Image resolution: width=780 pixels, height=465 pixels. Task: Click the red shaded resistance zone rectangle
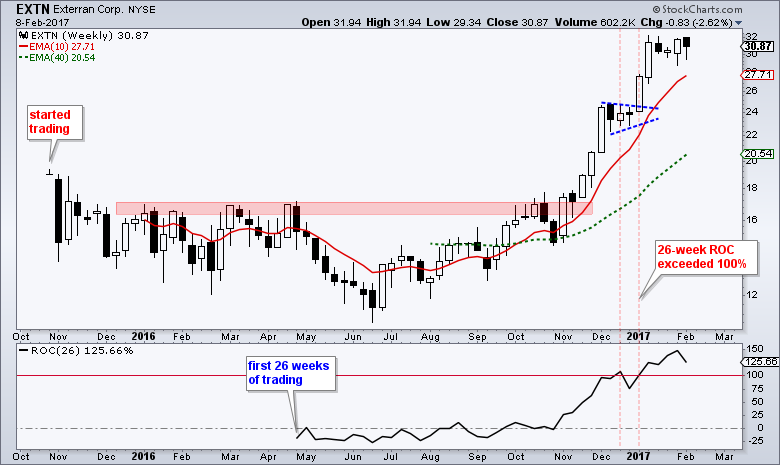coord(354,208)
